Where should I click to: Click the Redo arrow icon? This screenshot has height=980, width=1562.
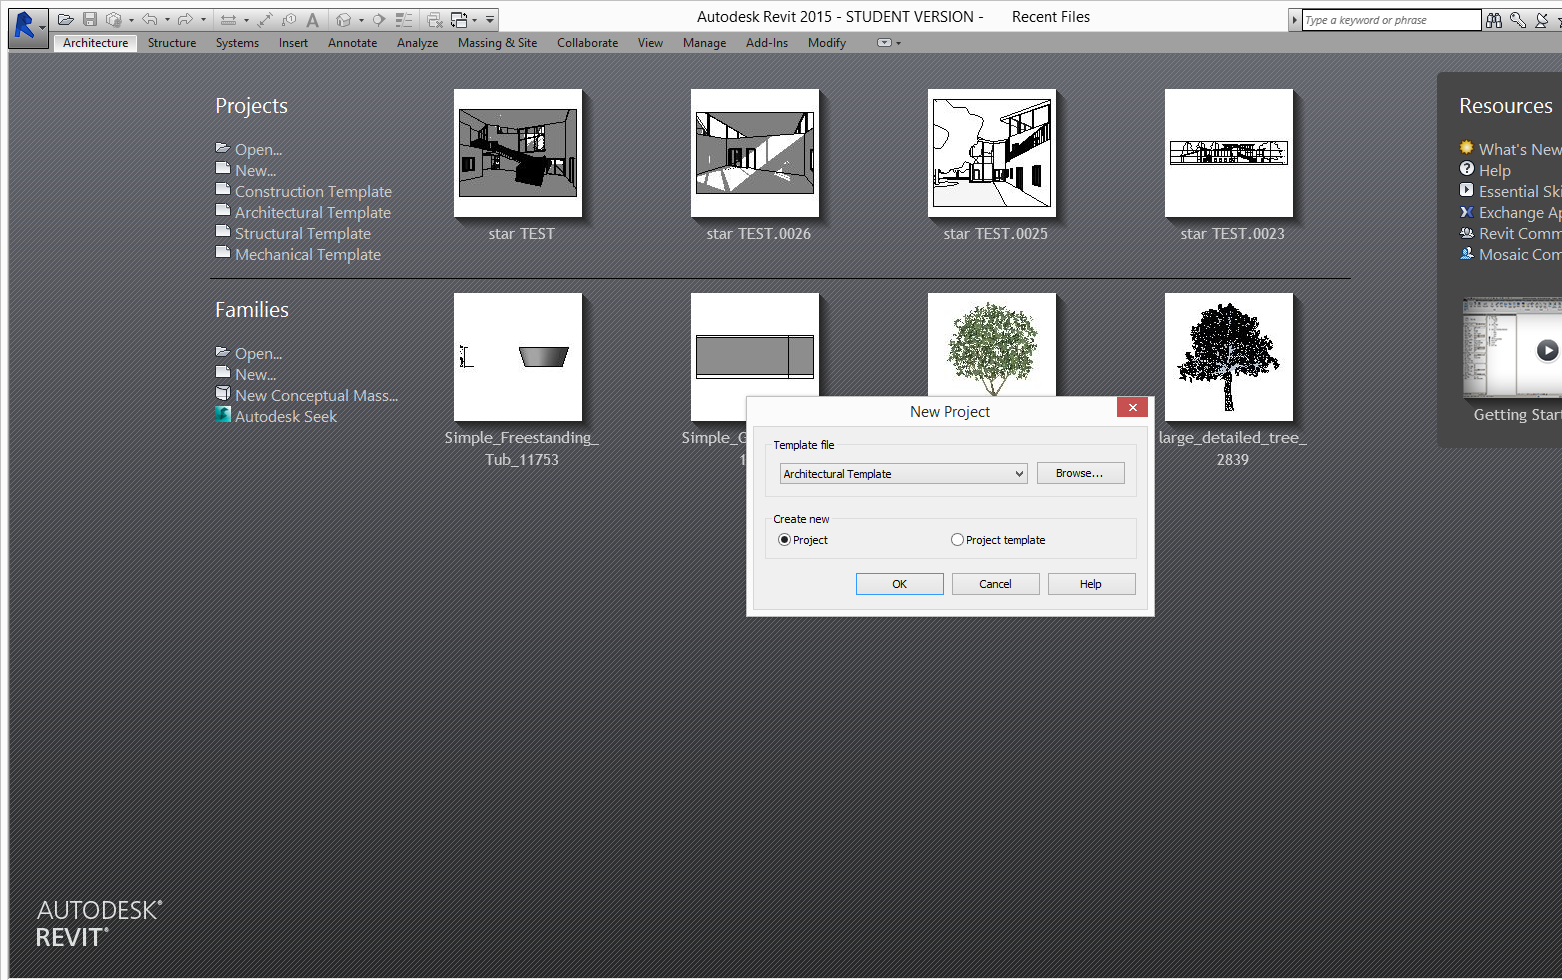click(x=185, y=20)
